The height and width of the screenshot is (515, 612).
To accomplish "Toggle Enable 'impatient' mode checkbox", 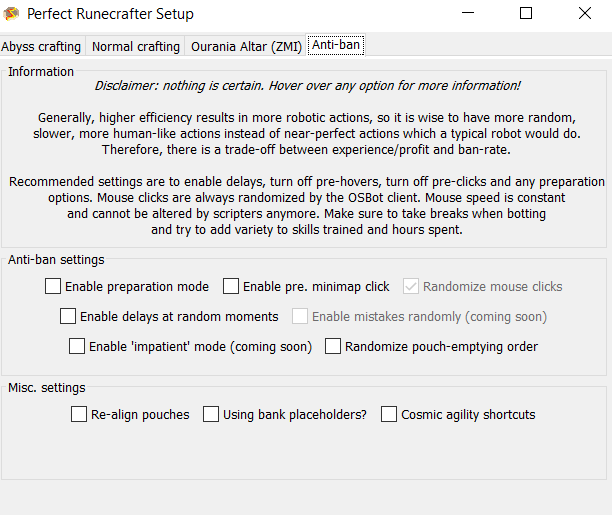I will pos(77,346).
